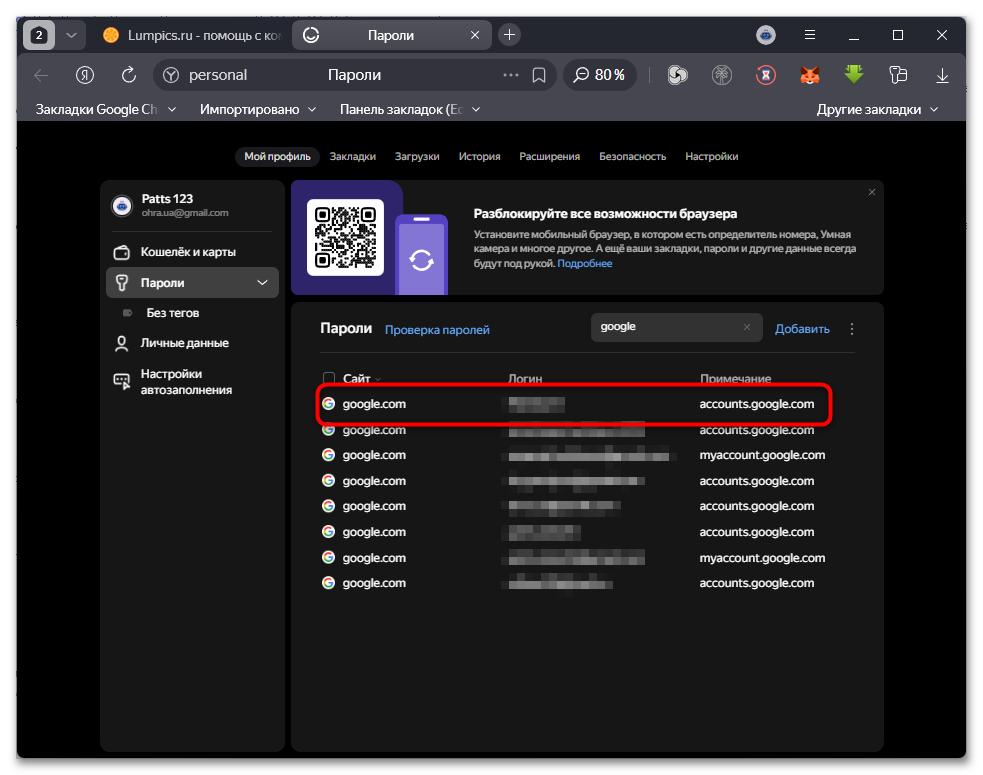Close the Пароли browser tab
This screenshot has height=775, width=983.
click(475, 35)
